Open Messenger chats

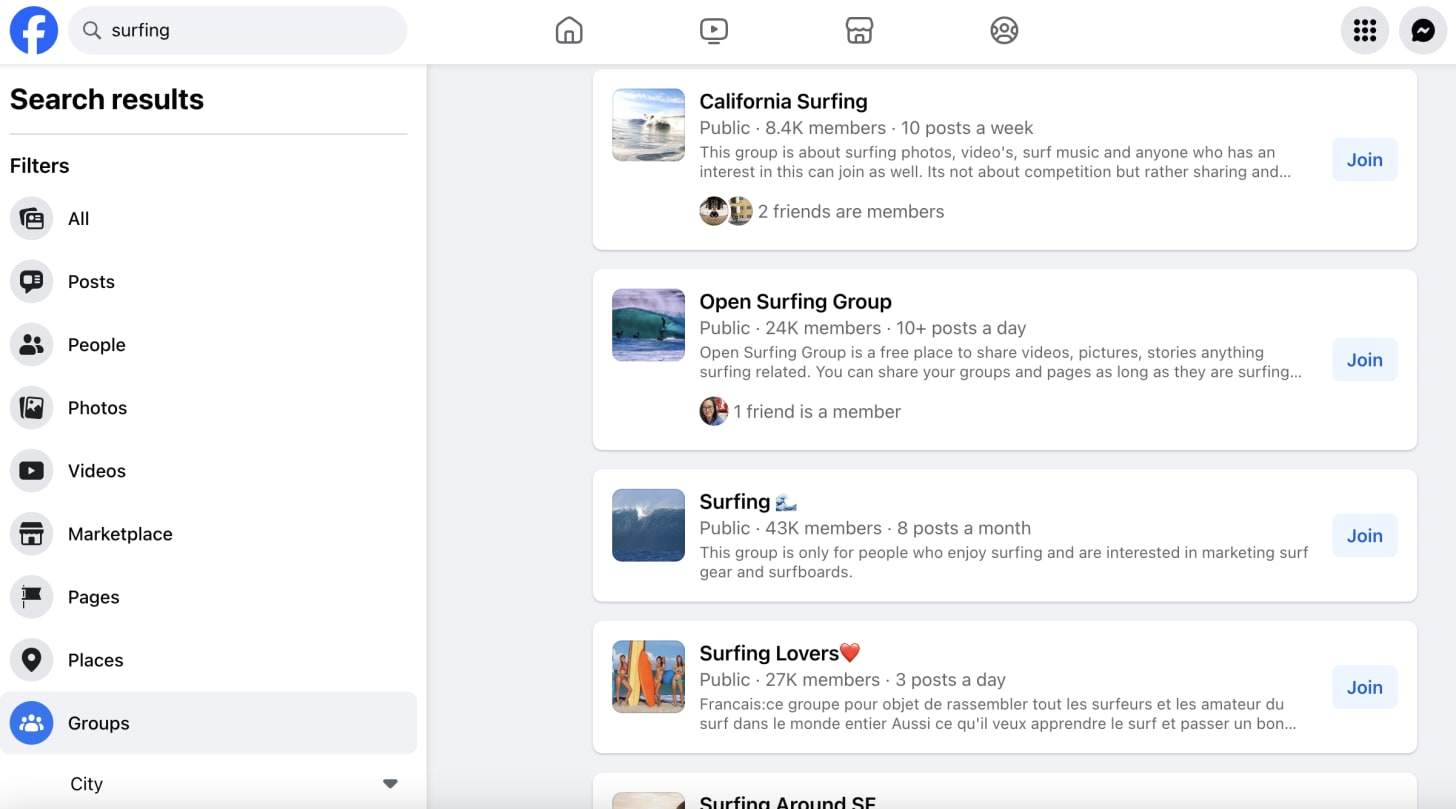(x=1423, y=31)
